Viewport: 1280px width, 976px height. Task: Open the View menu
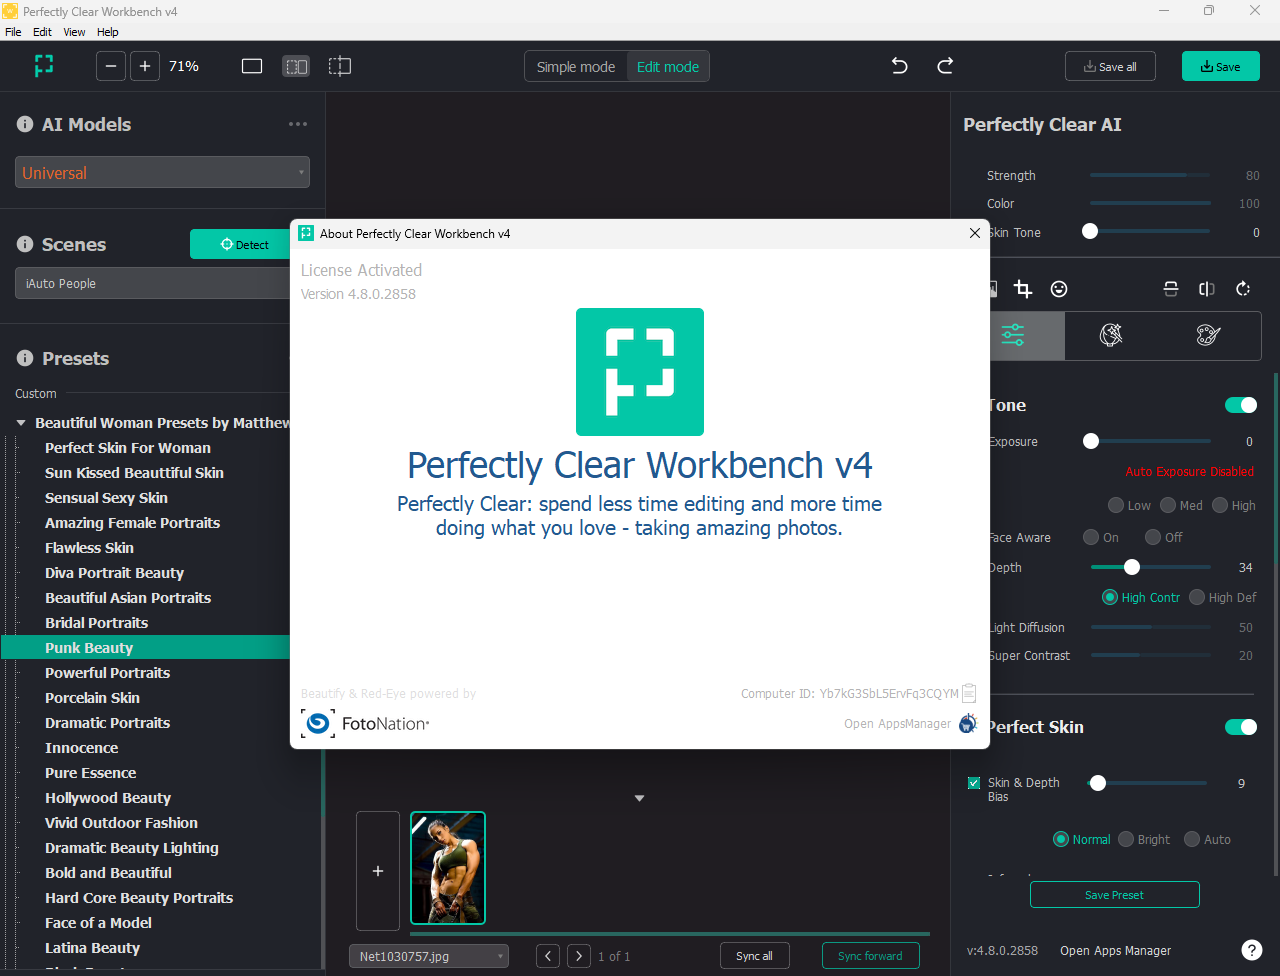point(74,32)
